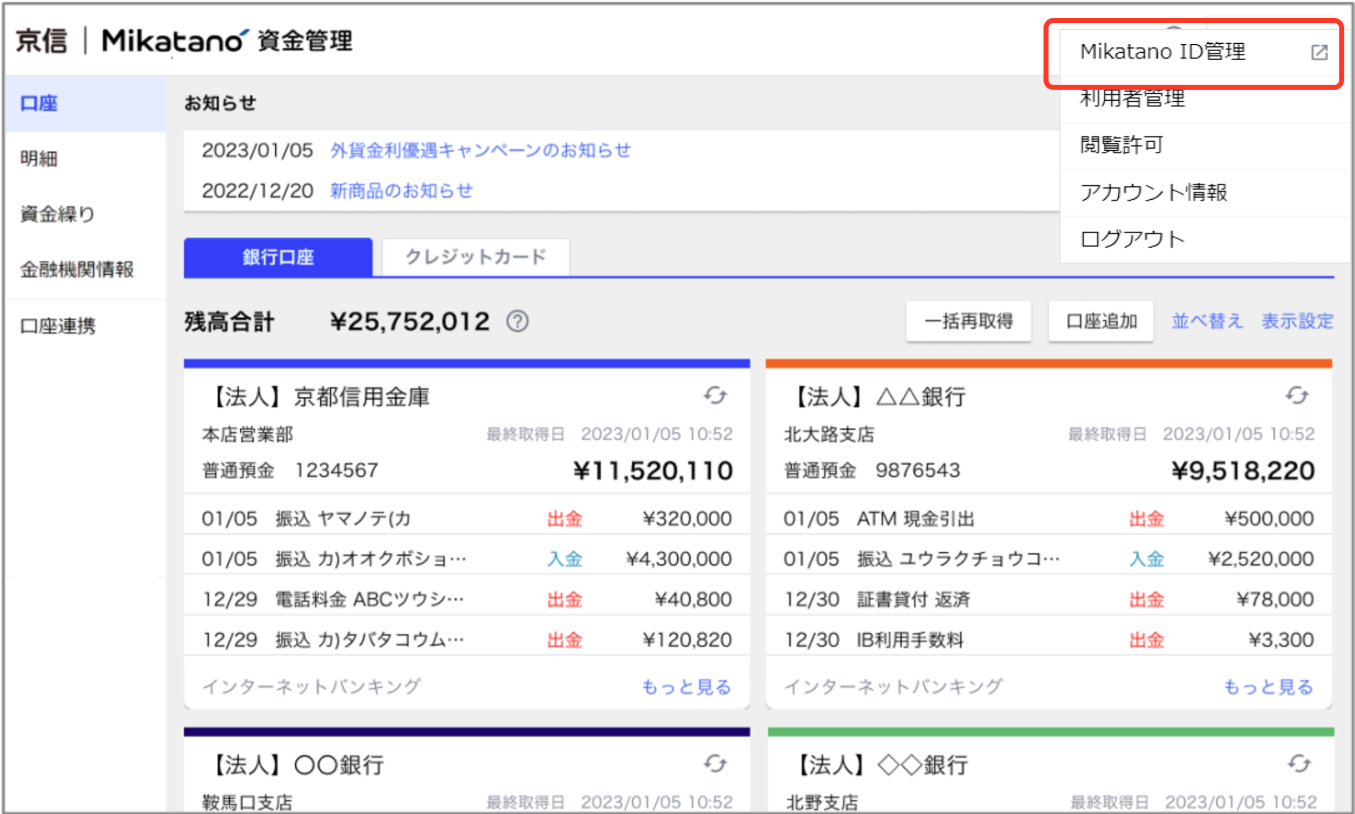Click the 【法人】△△銀行 card title

(875, 397)
